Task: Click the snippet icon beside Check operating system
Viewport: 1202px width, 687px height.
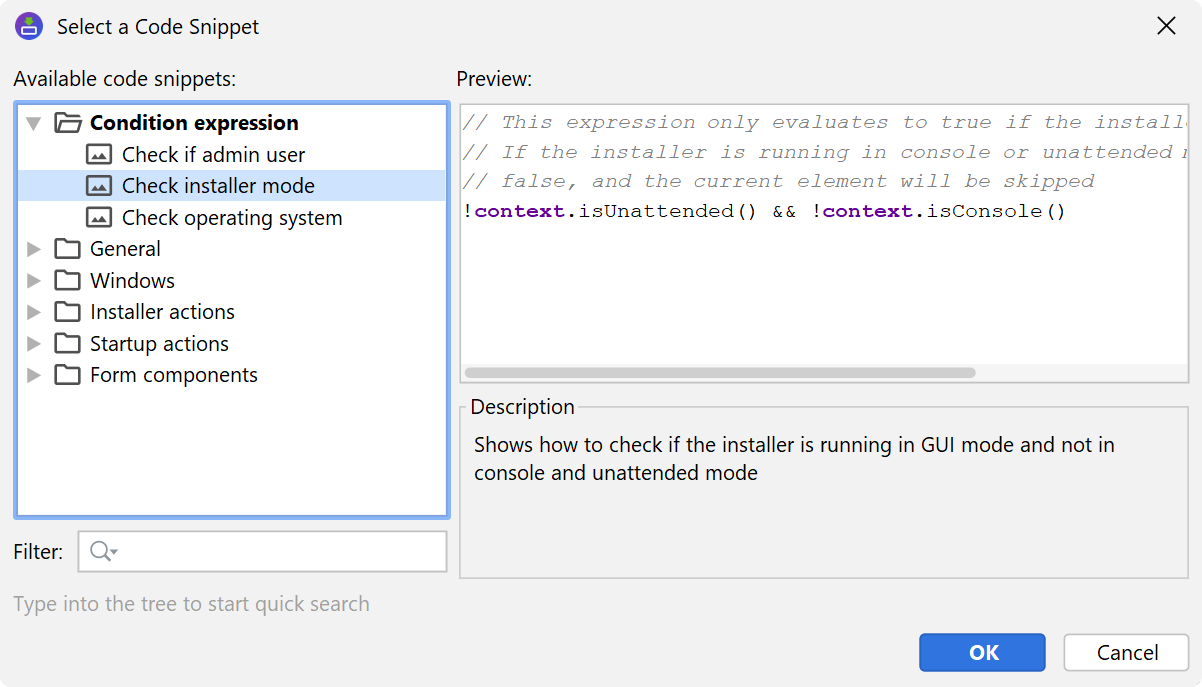Action: pos(99,218)
